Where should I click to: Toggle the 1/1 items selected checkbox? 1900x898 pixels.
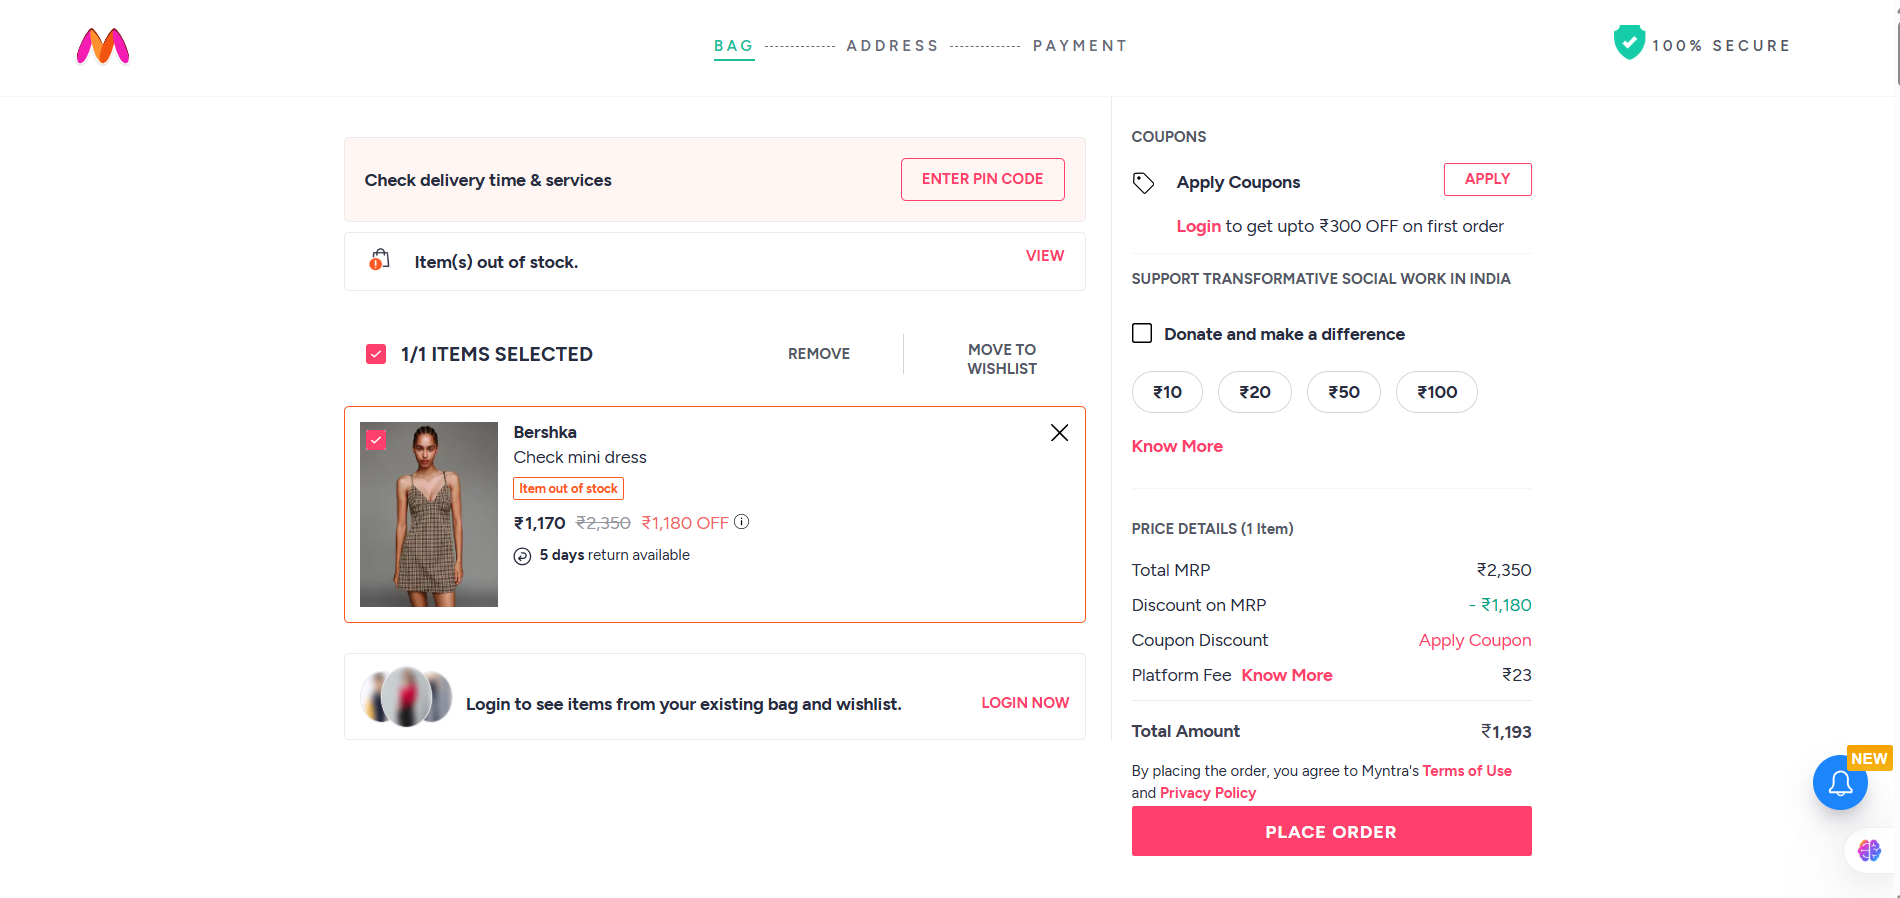376,354
